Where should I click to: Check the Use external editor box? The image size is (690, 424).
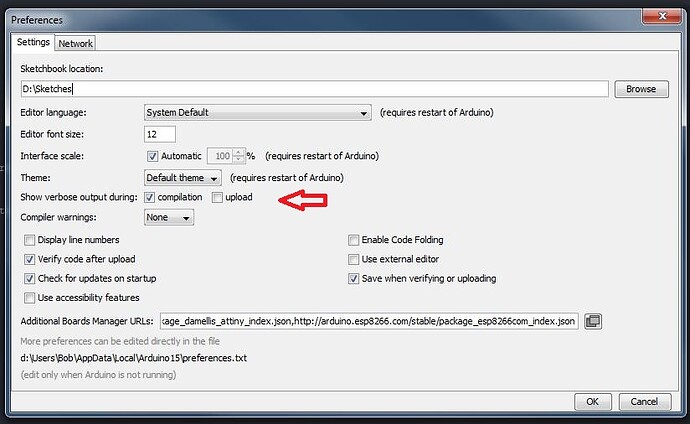[353, 260]
